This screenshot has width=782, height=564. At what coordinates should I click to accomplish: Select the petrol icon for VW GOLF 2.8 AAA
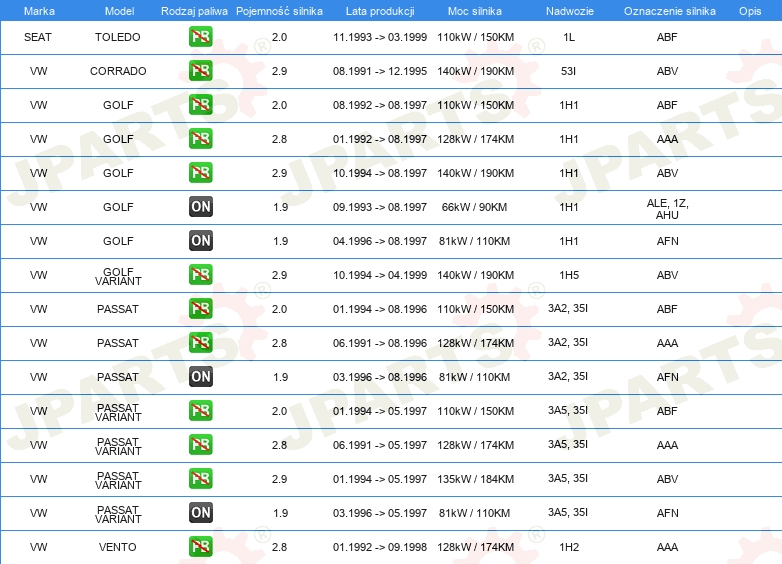[x=200, y=139]
